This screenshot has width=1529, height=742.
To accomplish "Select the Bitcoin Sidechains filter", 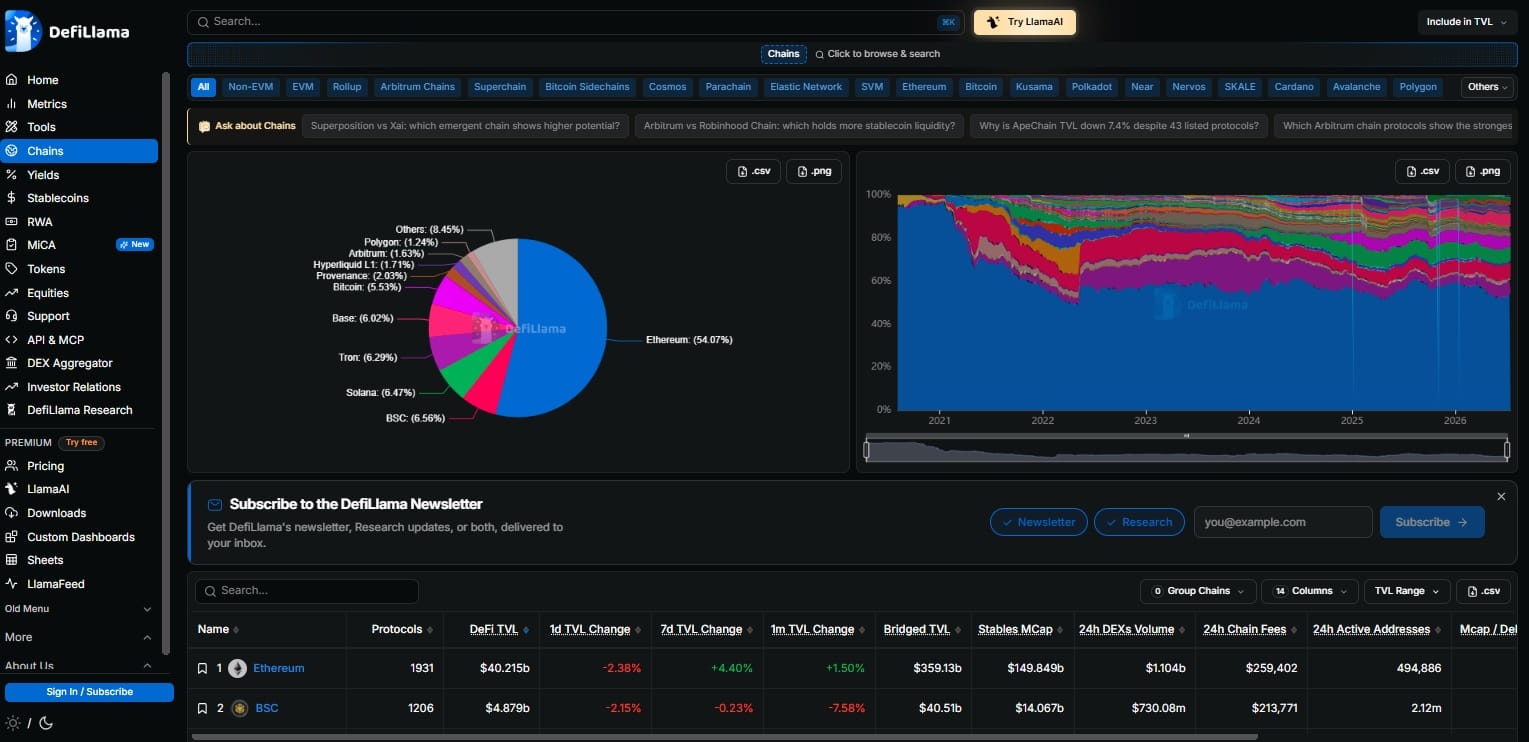I will 587,87.
